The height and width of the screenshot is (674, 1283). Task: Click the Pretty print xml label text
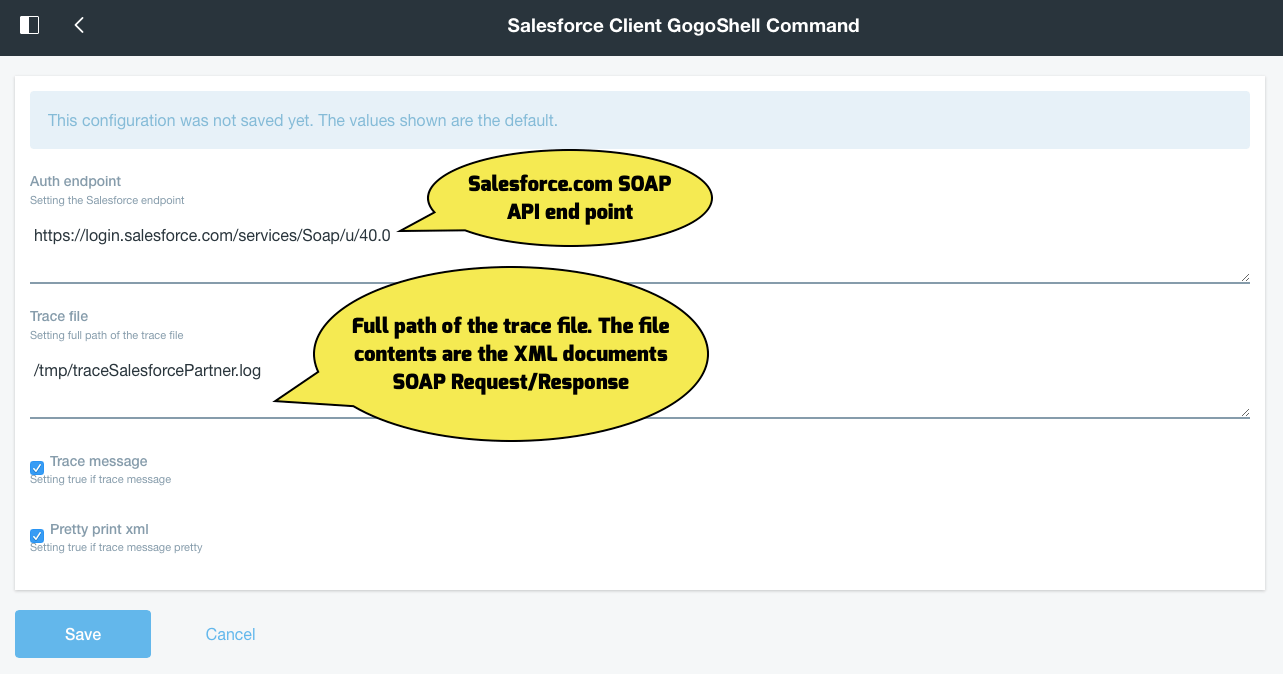(x=99, y=529)
